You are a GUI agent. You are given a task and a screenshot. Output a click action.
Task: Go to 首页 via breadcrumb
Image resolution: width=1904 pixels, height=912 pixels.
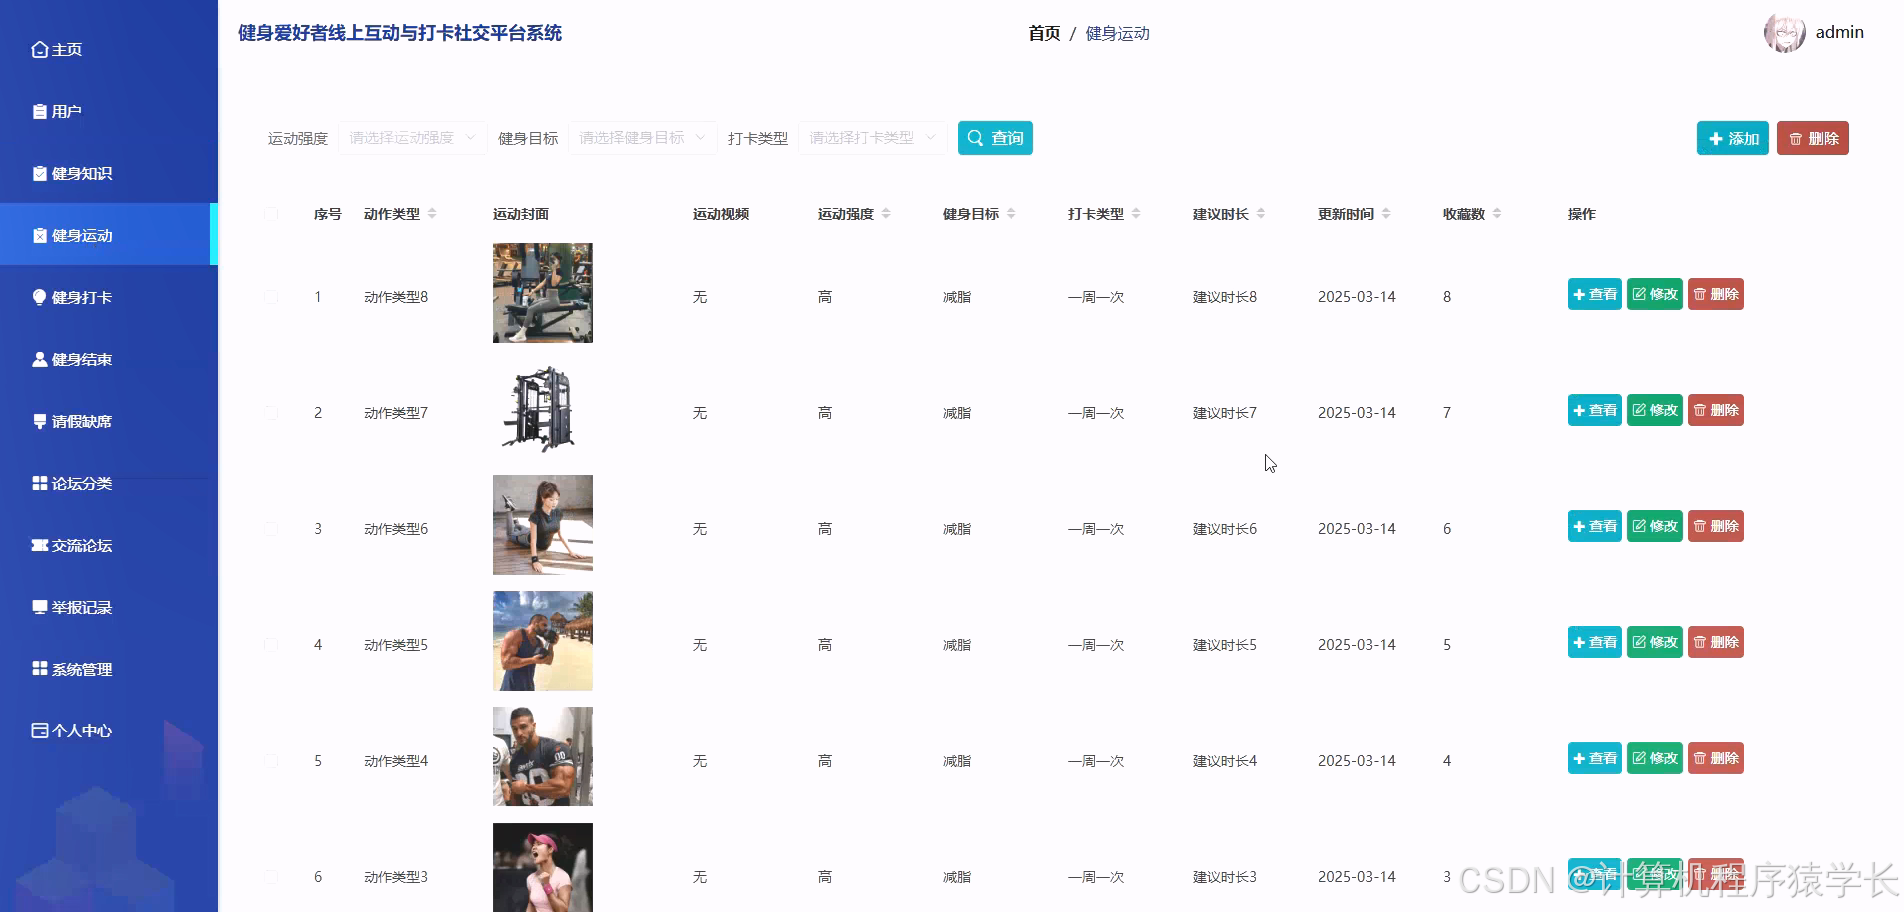pos(1044,33)
